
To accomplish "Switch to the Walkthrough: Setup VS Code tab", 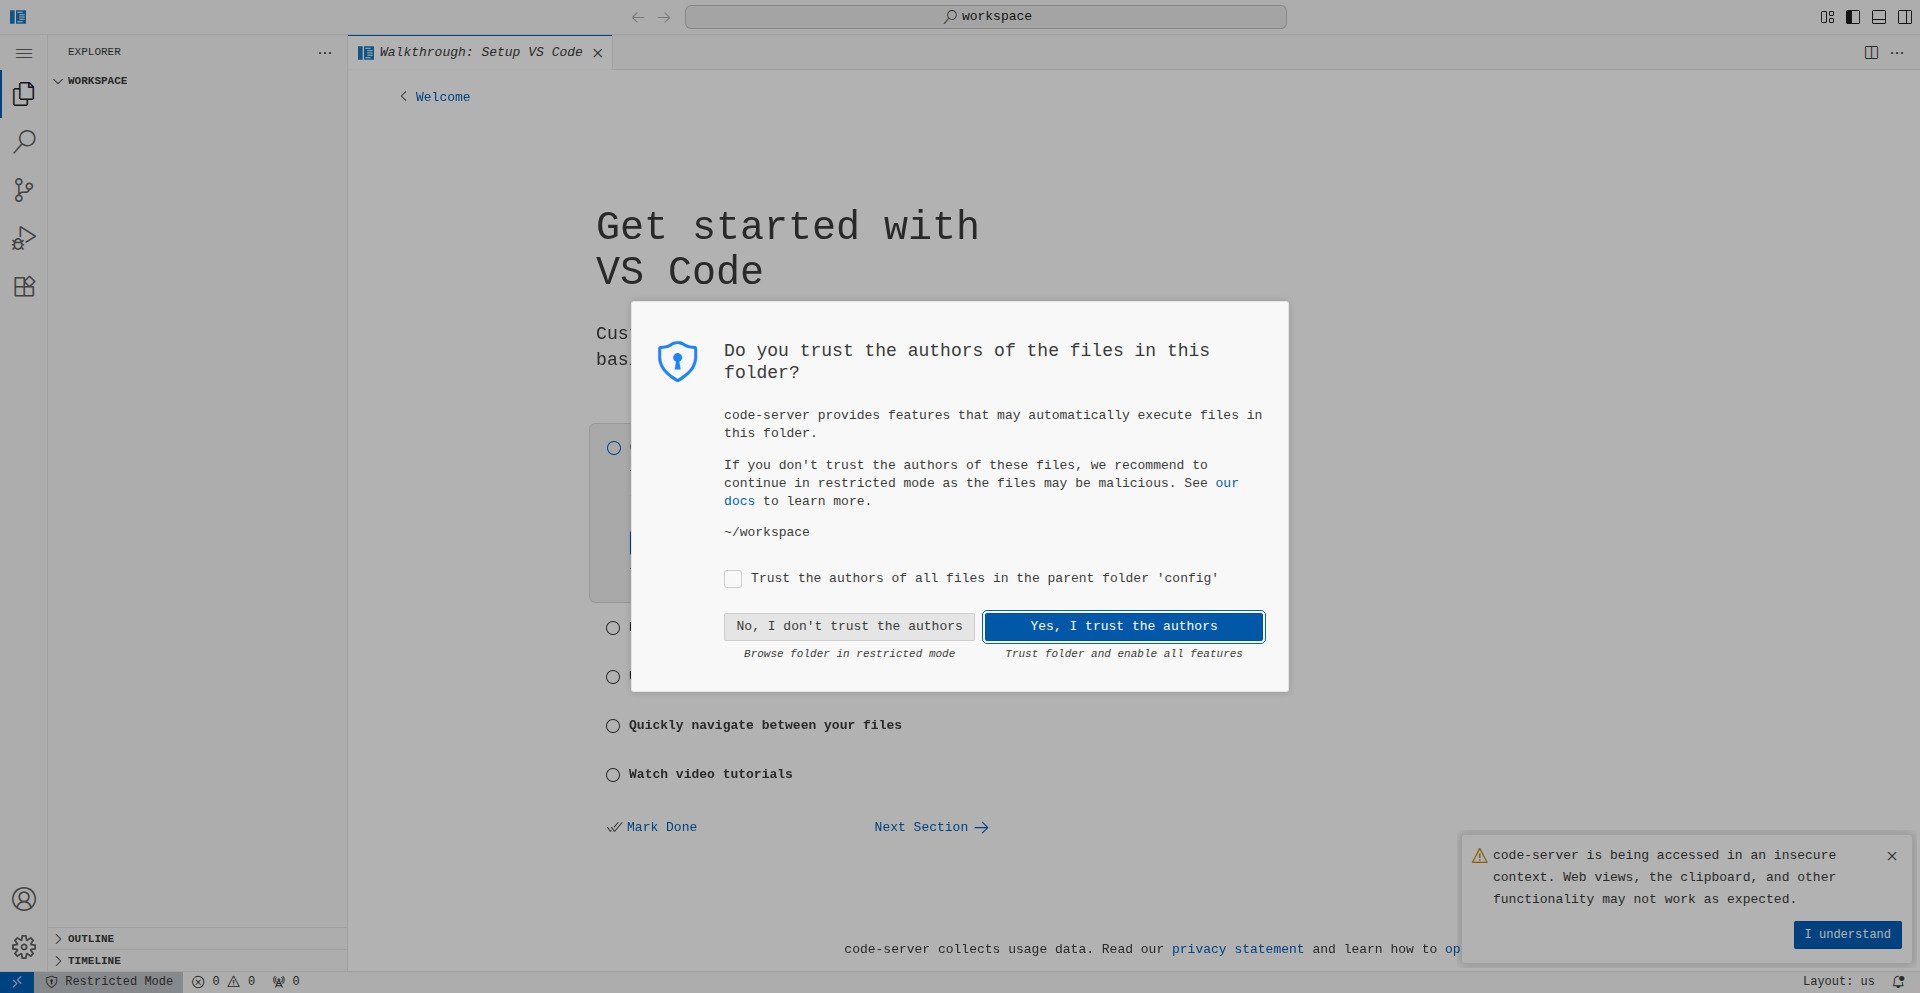I will tap(480, 53).
